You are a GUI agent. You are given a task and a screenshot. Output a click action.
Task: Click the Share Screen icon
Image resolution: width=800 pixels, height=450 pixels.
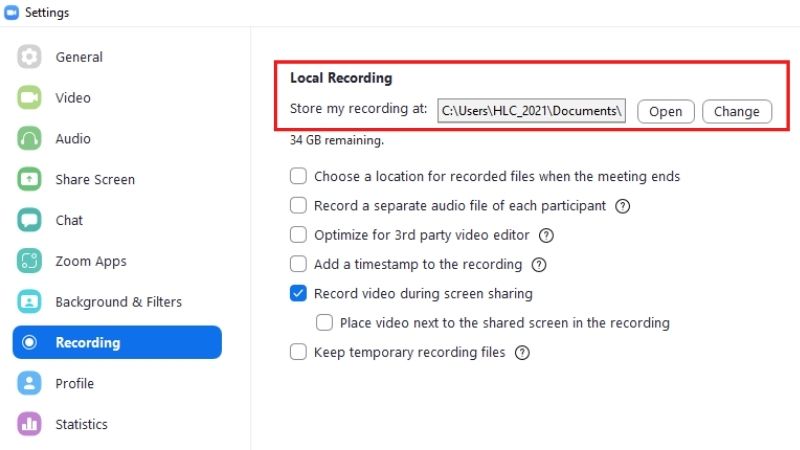pyautogui.click(x=29, y=179)
